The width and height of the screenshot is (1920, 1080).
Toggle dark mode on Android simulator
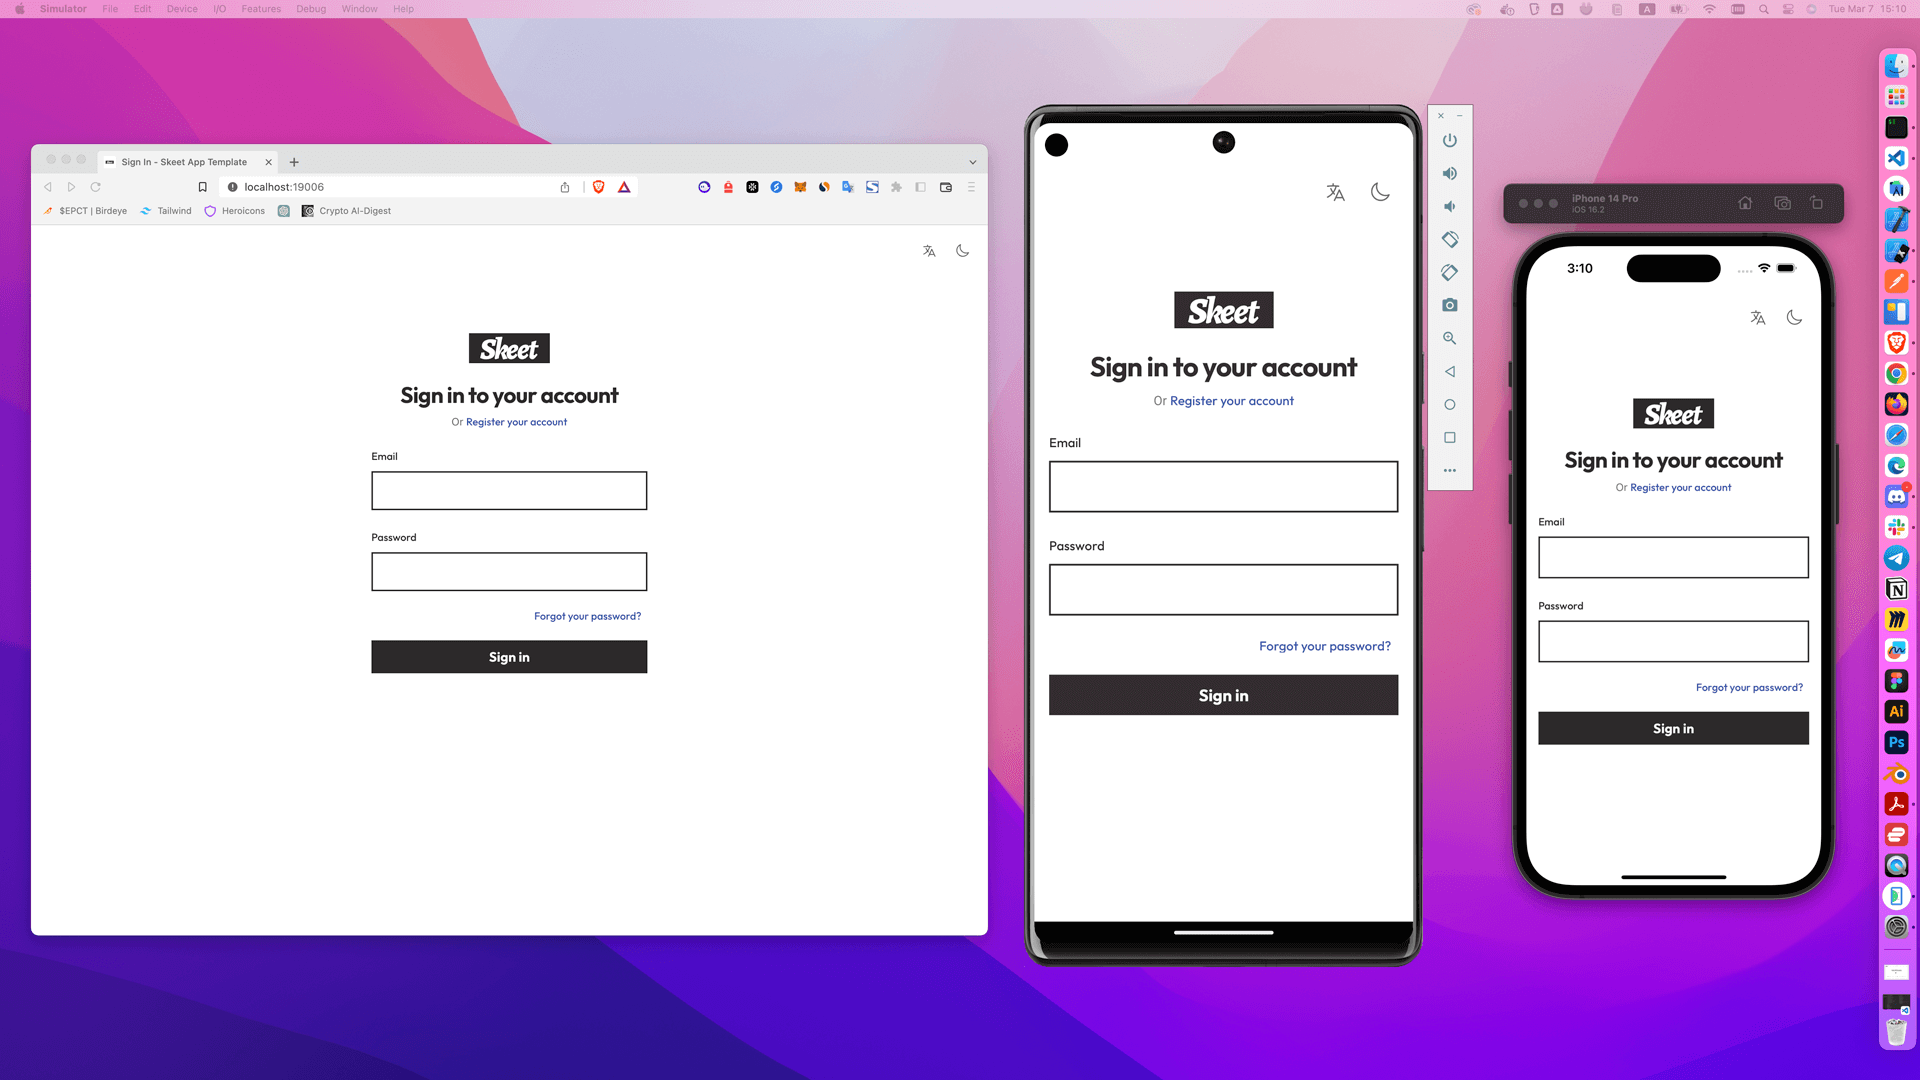coord(1379,193)
